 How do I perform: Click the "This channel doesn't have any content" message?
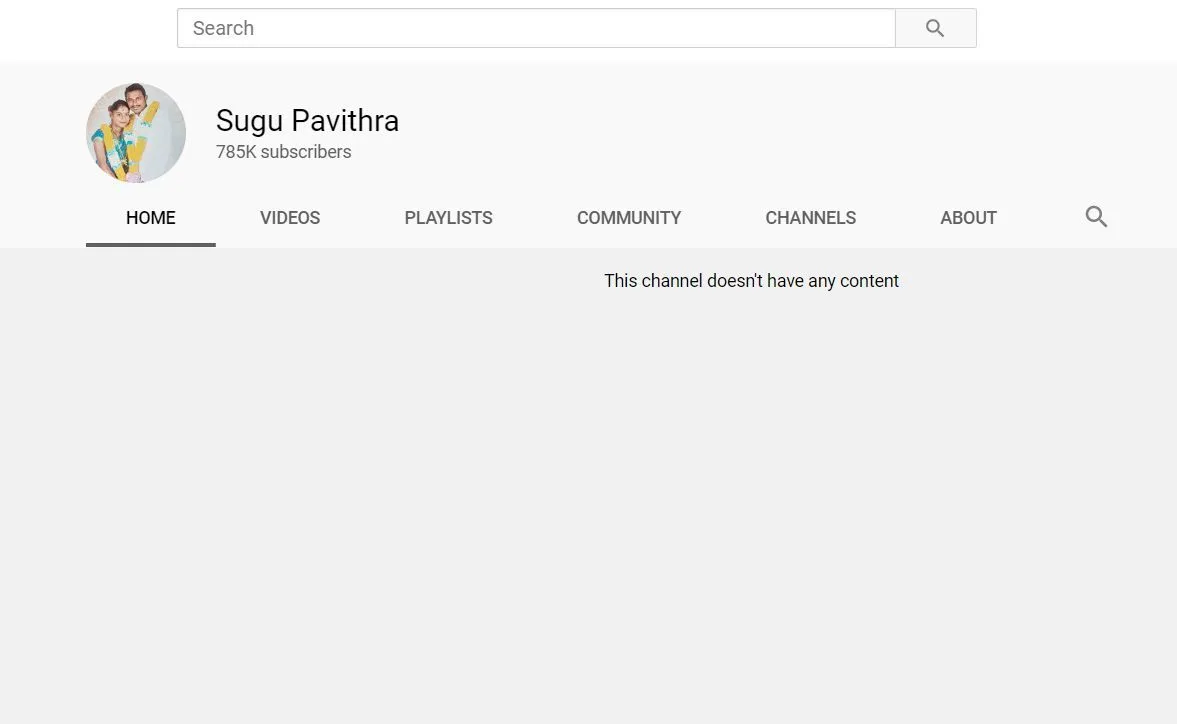(751, 281)
